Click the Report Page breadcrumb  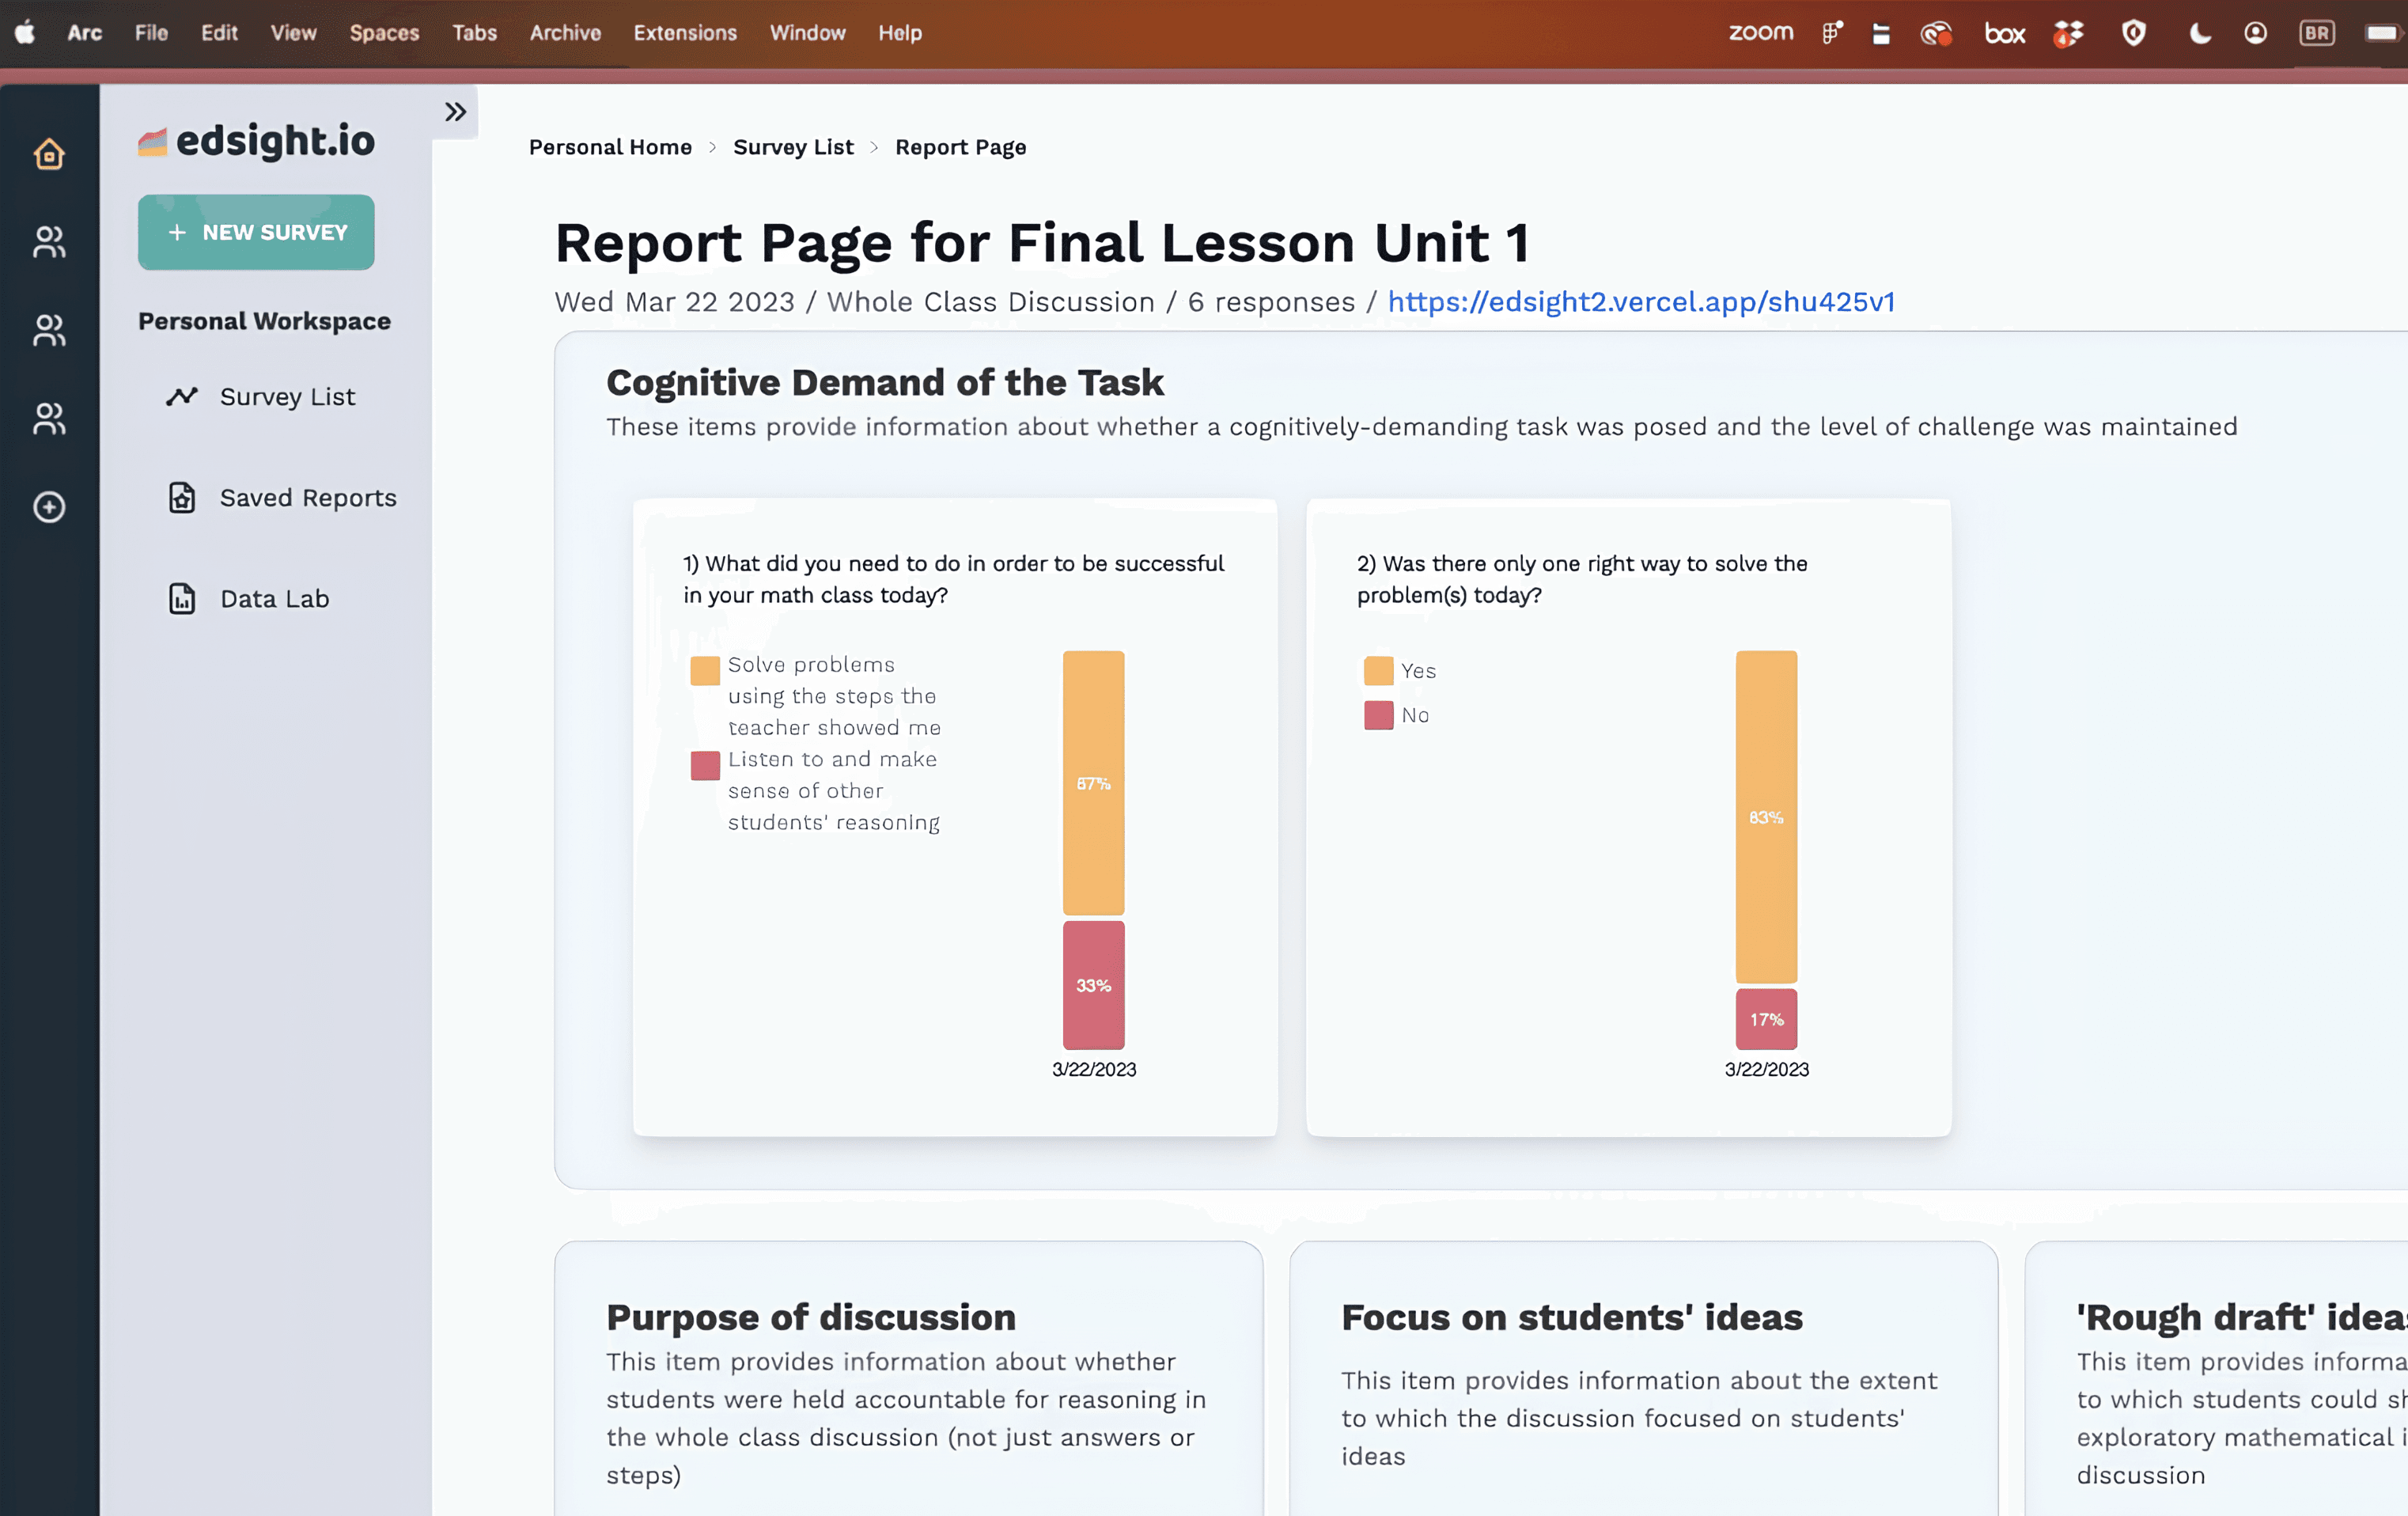coord(960,147)
